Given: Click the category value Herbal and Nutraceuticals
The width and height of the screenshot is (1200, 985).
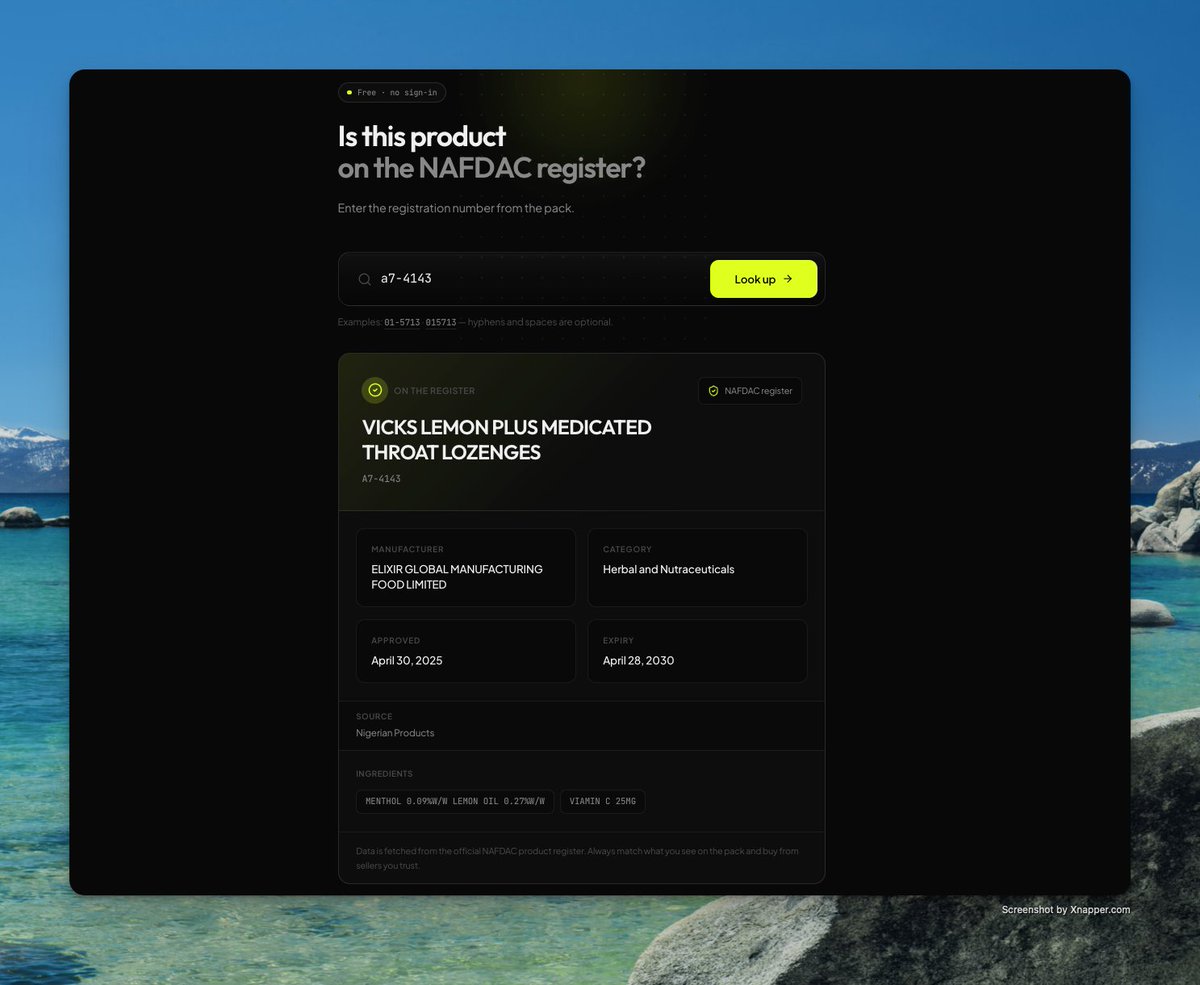Looking at the screenshot, I should point(668,569).
